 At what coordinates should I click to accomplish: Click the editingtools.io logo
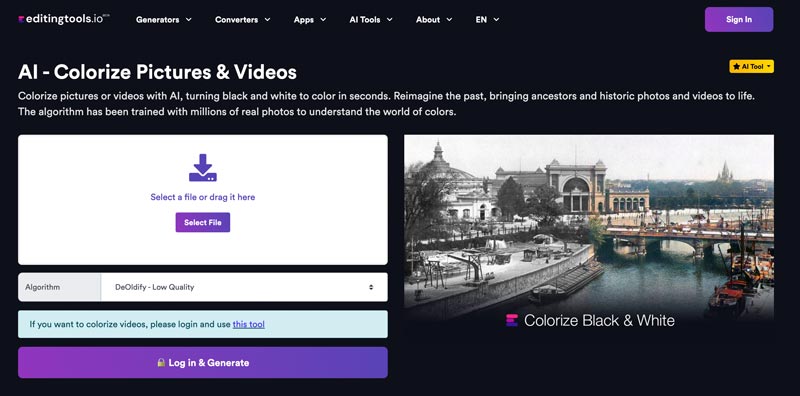(64, 19)
